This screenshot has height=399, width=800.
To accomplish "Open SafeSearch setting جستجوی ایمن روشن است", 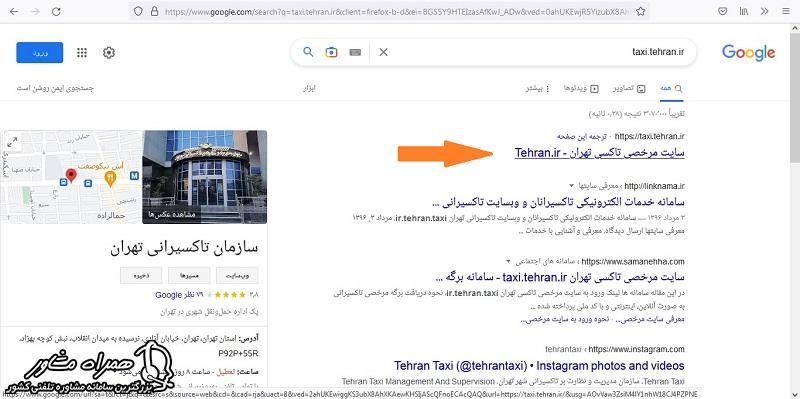I will [x=55, y=88].
